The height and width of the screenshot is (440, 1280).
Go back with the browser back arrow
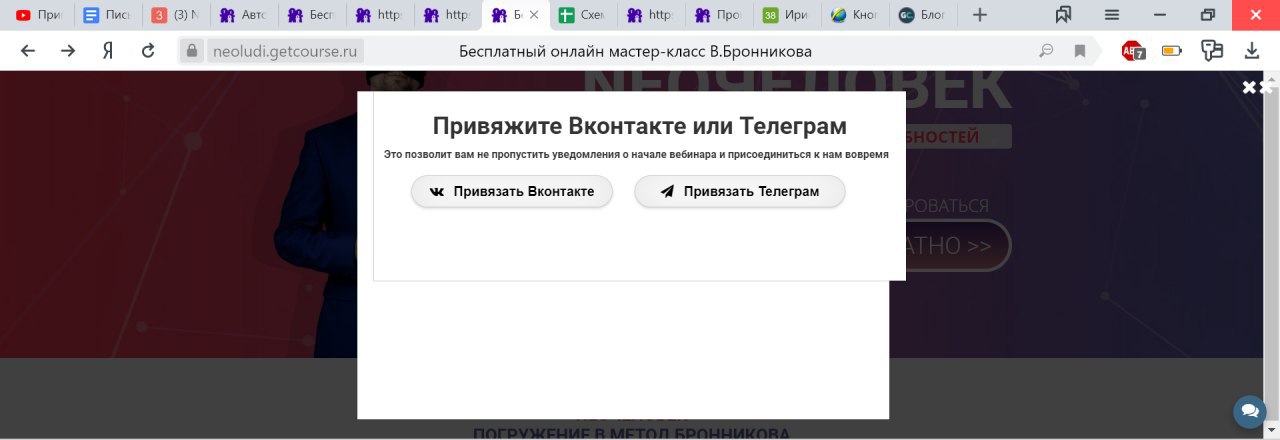point(28,51)
